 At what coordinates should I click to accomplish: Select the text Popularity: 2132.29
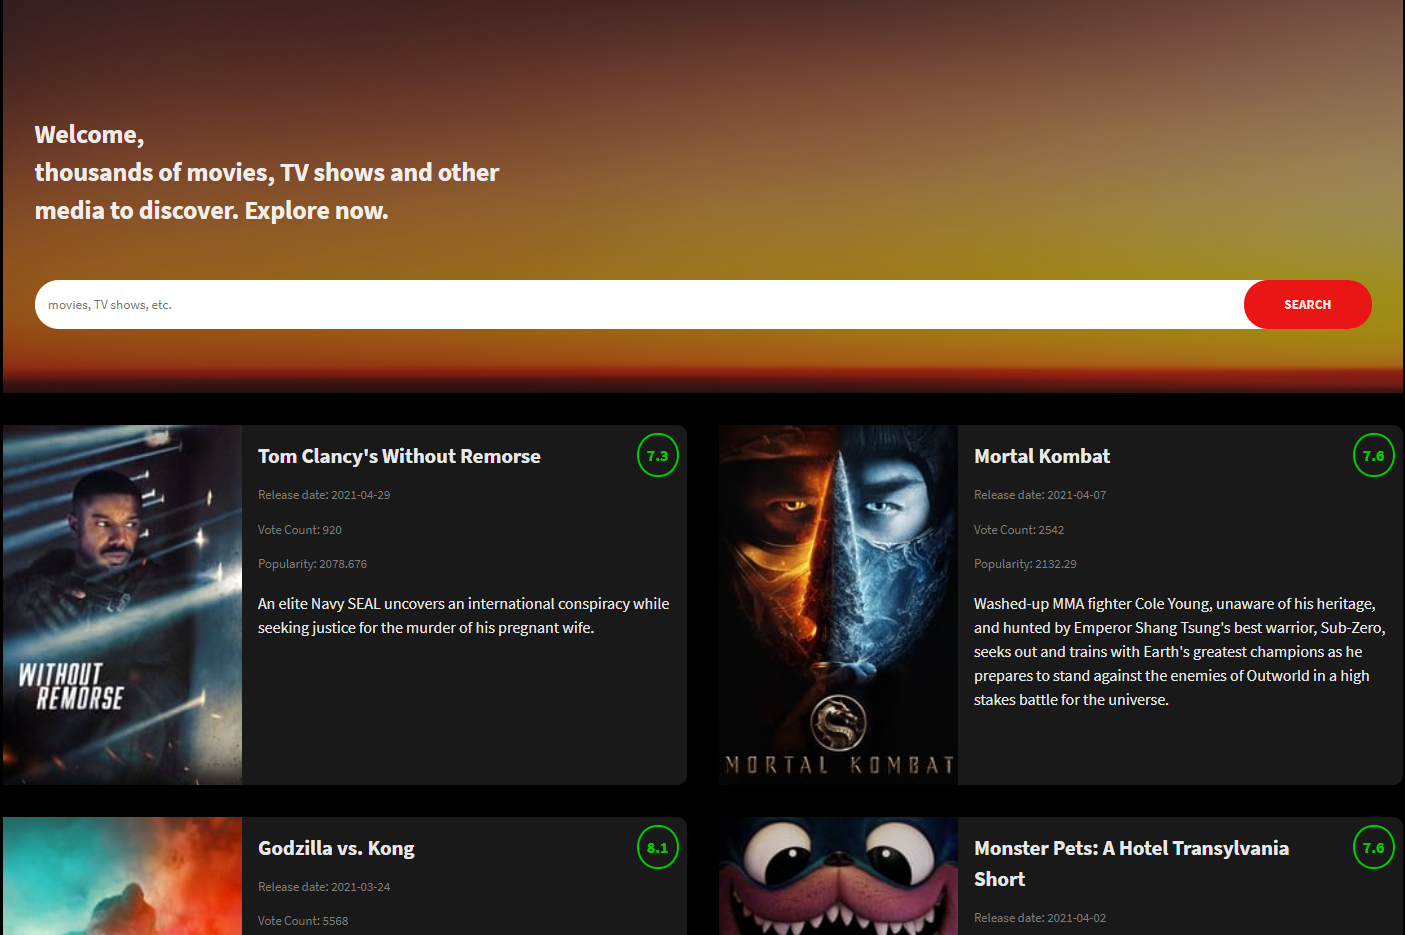click(x=1025, y=564)
